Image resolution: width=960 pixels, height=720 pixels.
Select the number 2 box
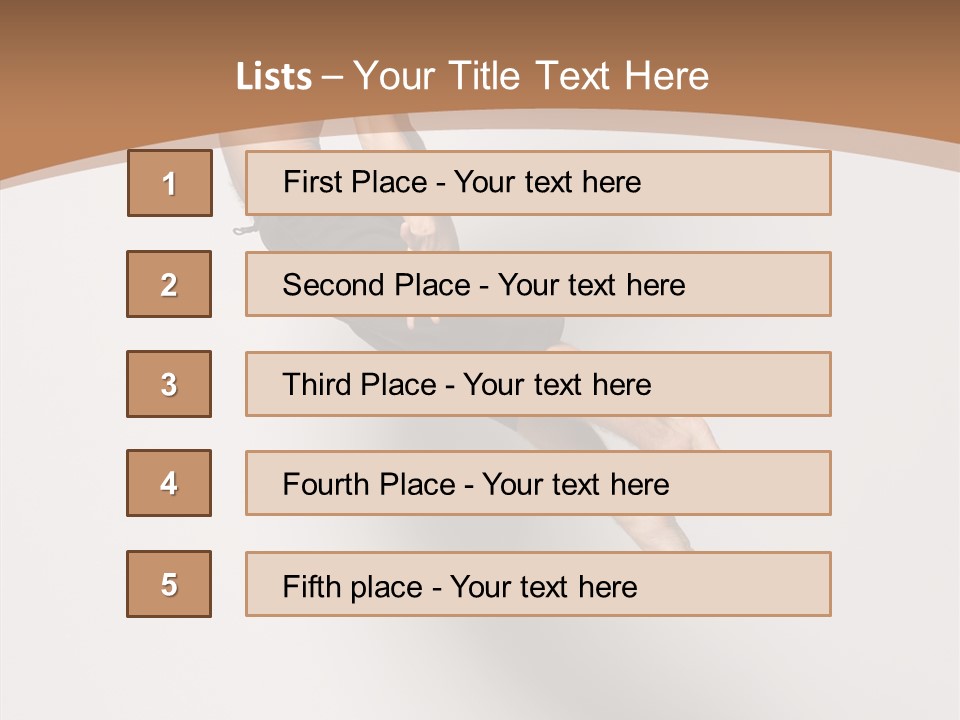pos(169,284)
